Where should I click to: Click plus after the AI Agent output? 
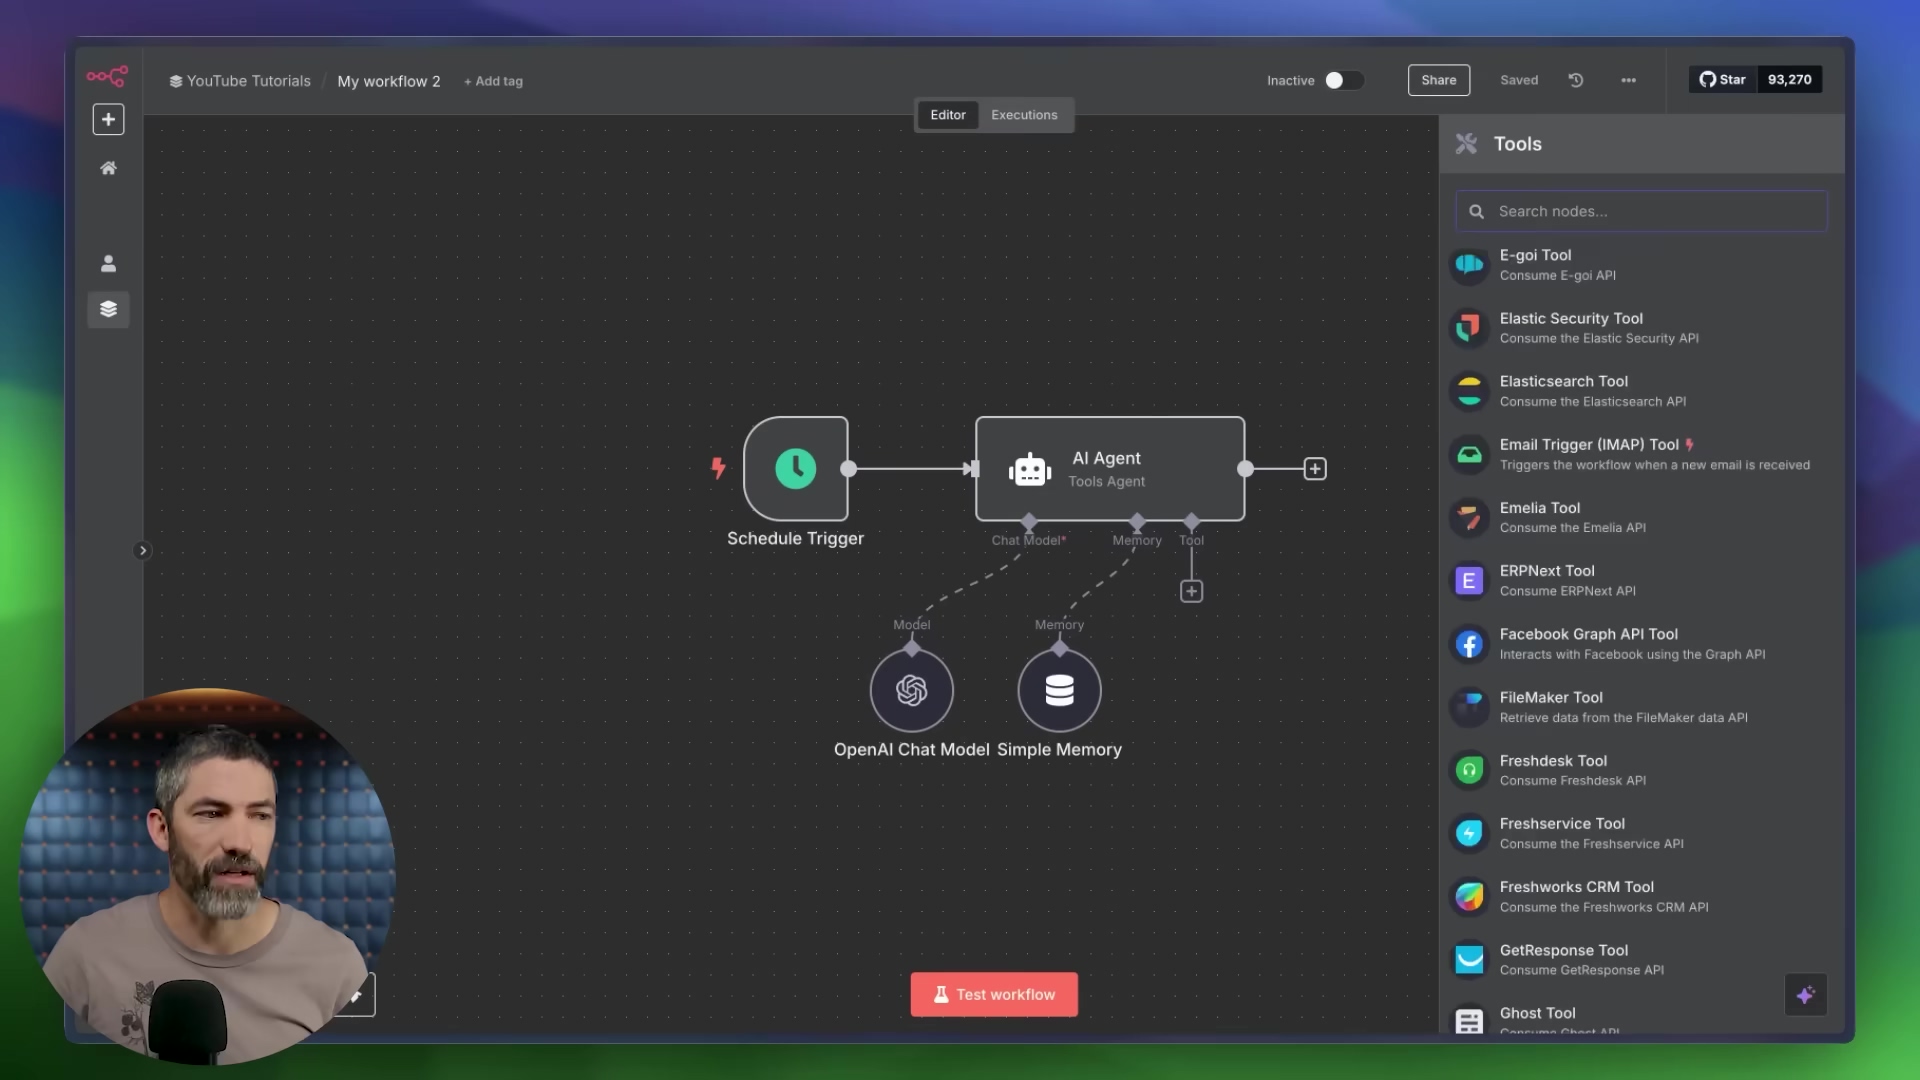pyautogui.click(x=1315, y=468)
